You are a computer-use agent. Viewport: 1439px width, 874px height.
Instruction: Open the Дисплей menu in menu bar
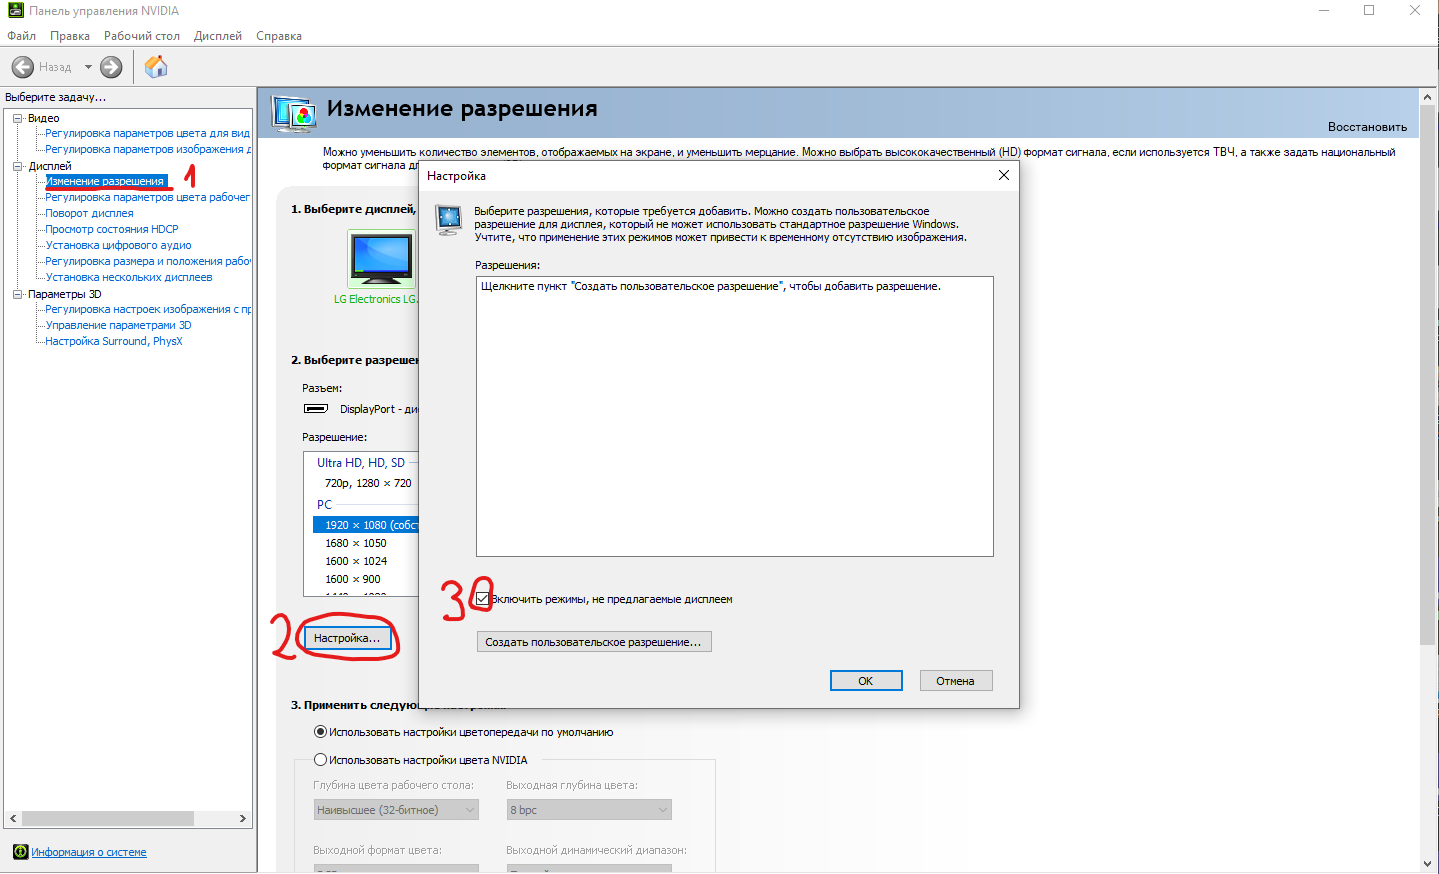(x=218, y=36)
